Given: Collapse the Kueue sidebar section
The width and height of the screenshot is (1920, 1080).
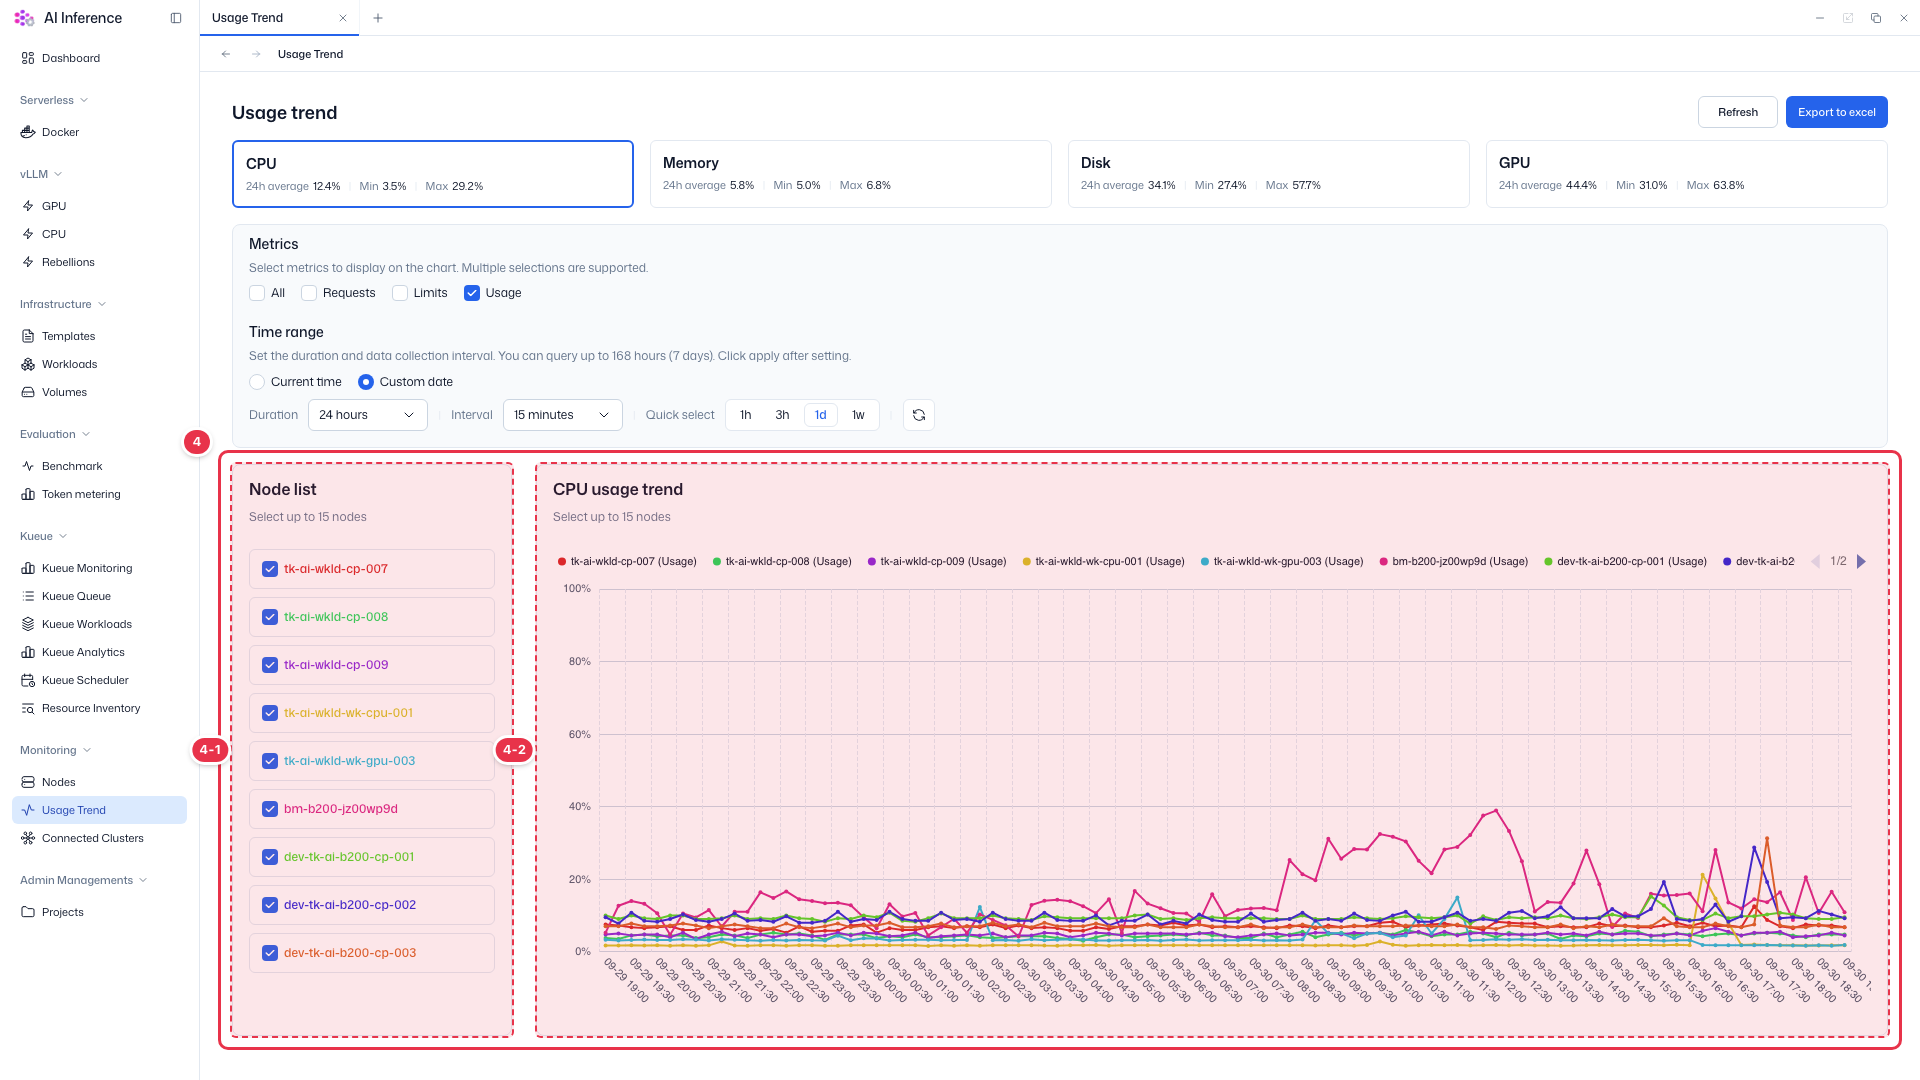Looking at the screenshot, I should [43, 536].
